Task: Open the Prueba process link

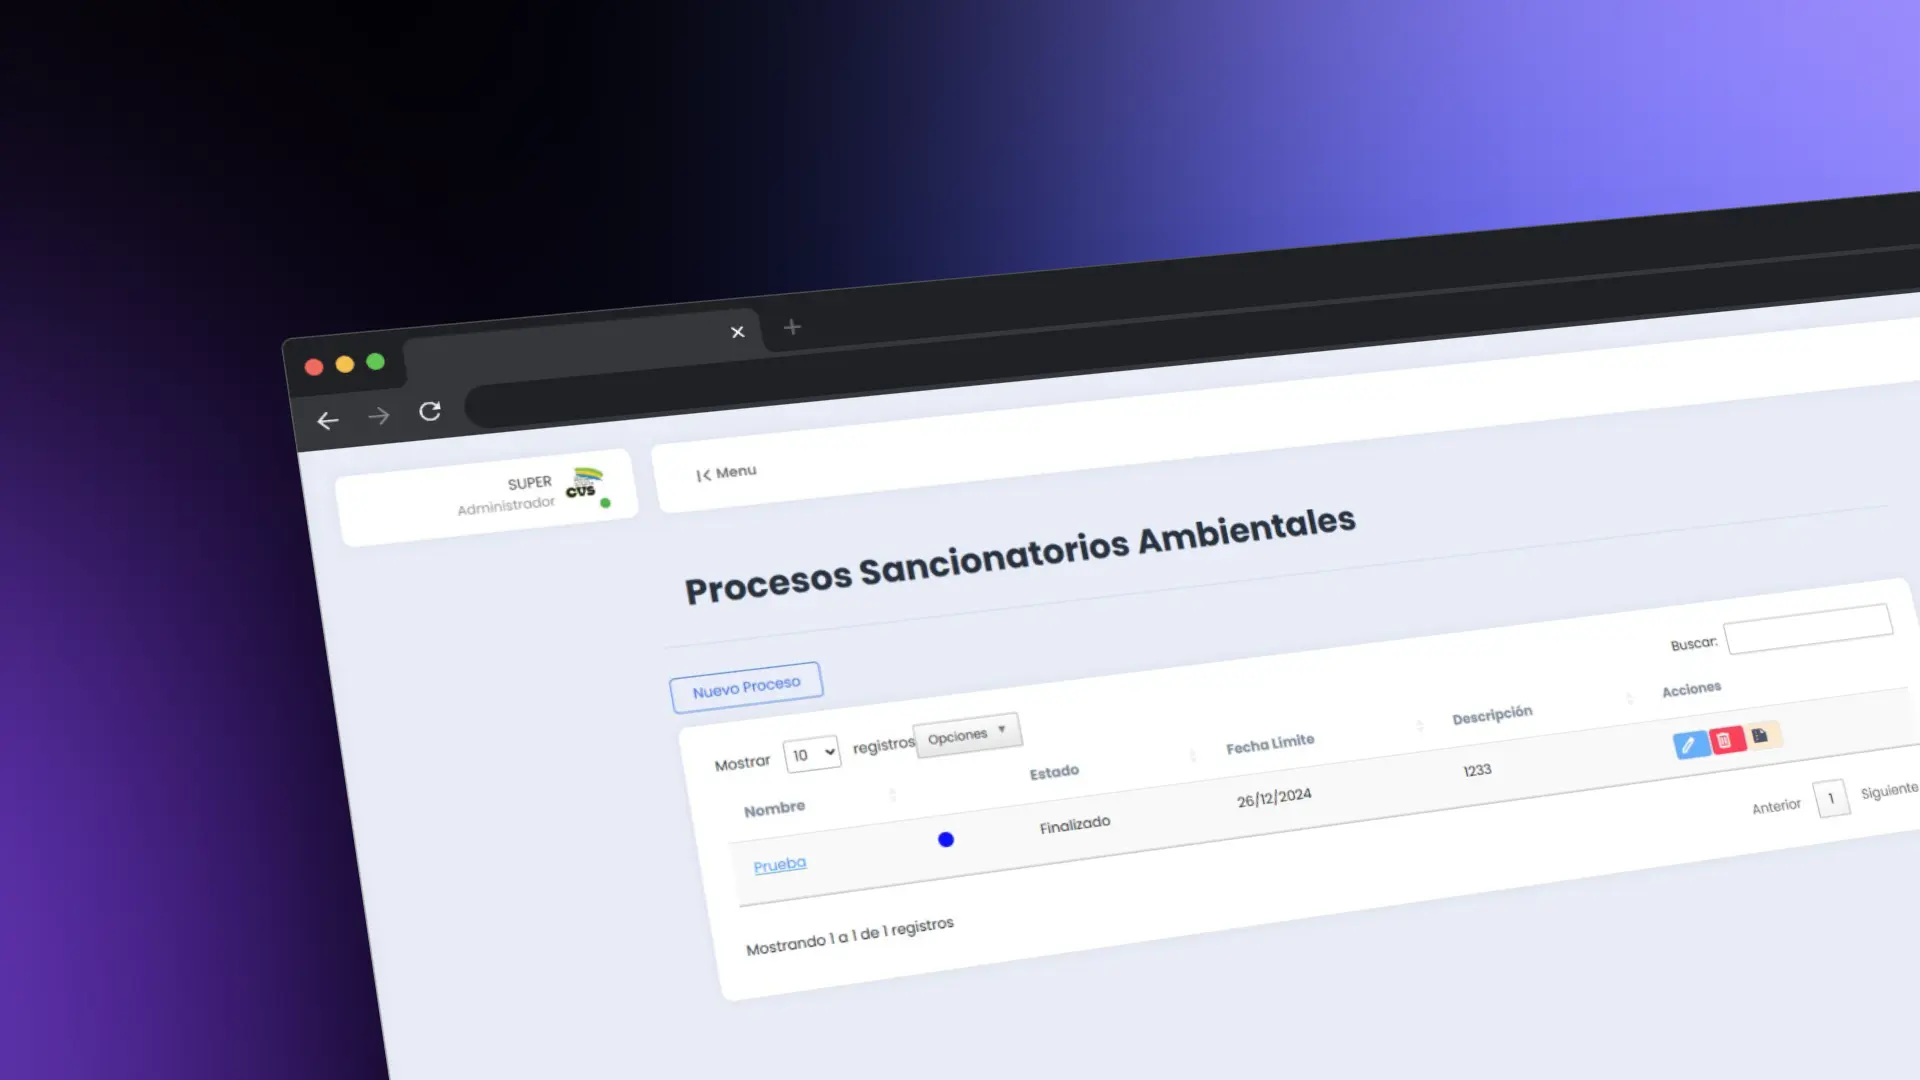Action: [x=780, y=865]
